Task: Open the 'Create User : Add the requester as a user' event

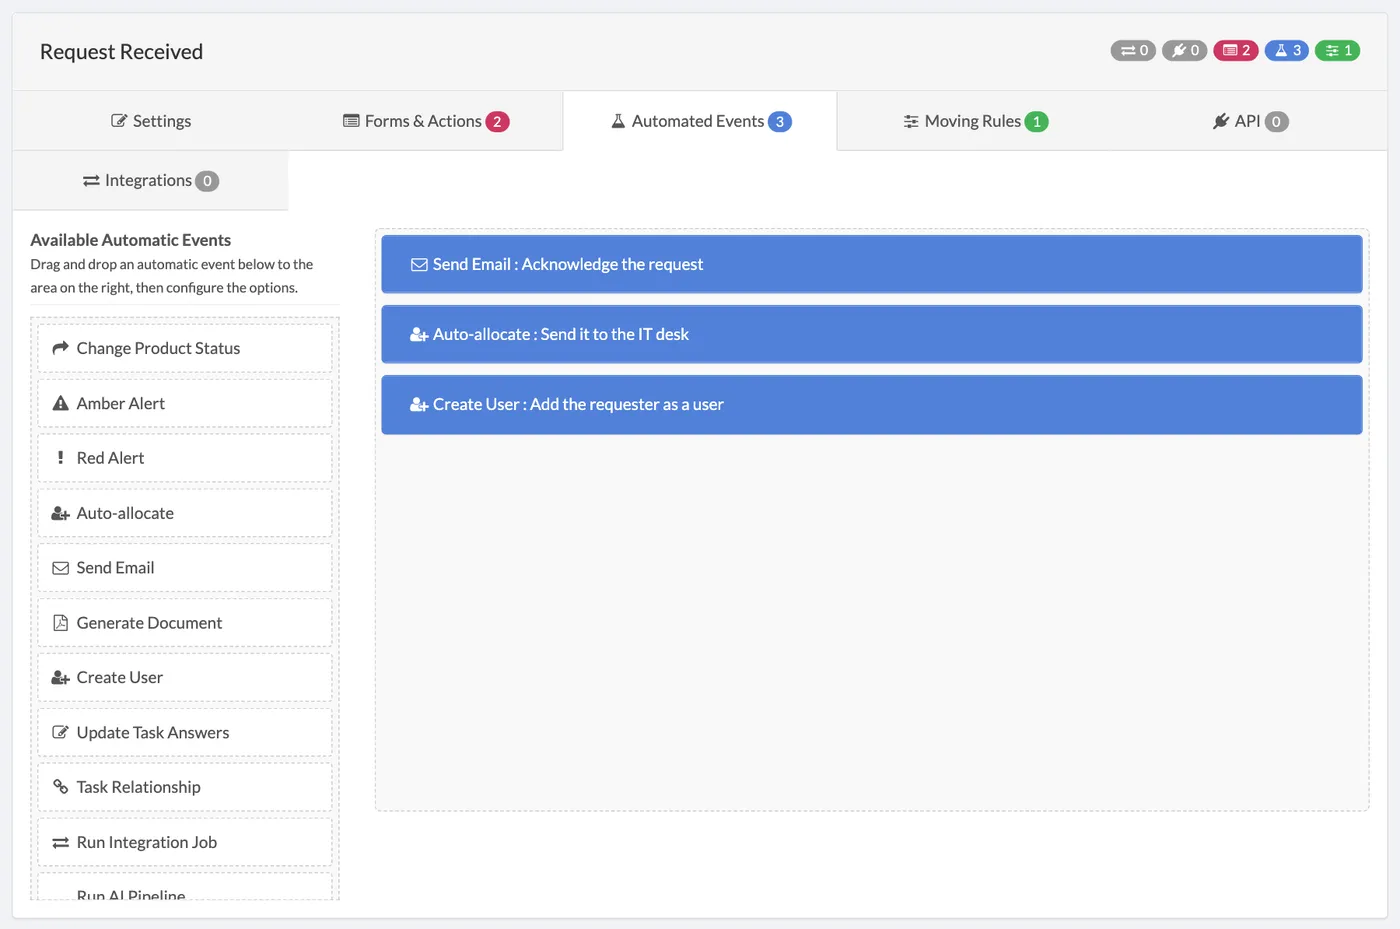Action: (871, 404)
